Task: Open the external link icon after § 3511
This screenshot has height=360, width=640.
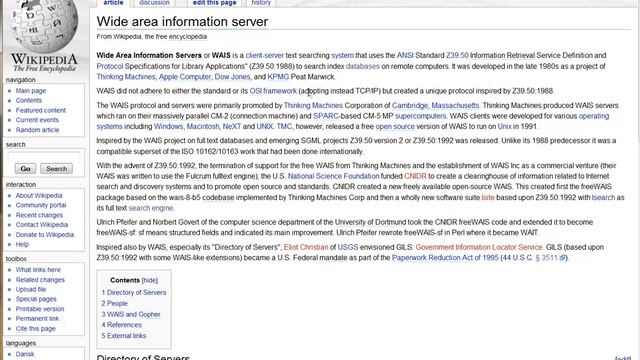Action: 562,258
